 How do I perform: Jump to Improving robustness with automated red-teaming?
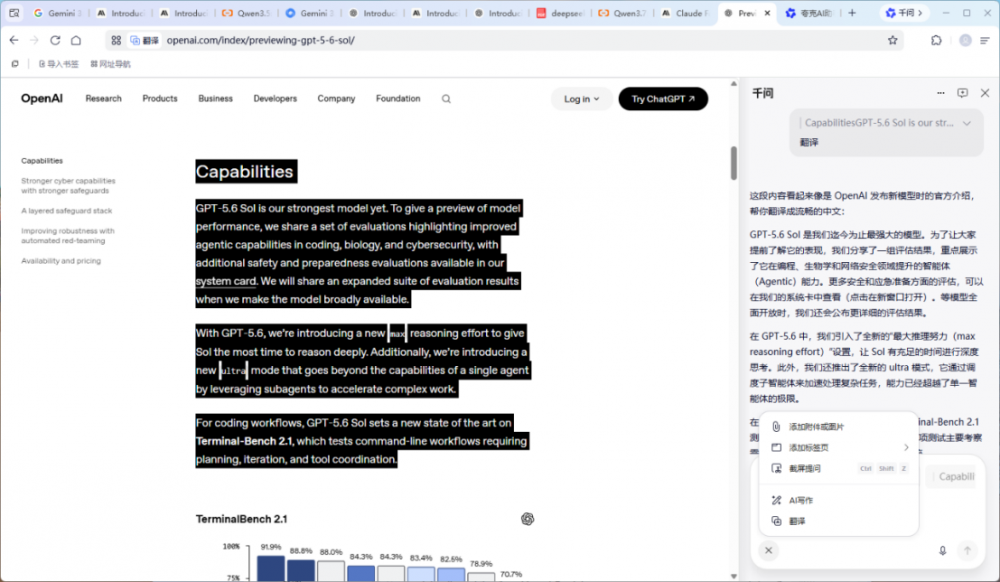point(68,236)
